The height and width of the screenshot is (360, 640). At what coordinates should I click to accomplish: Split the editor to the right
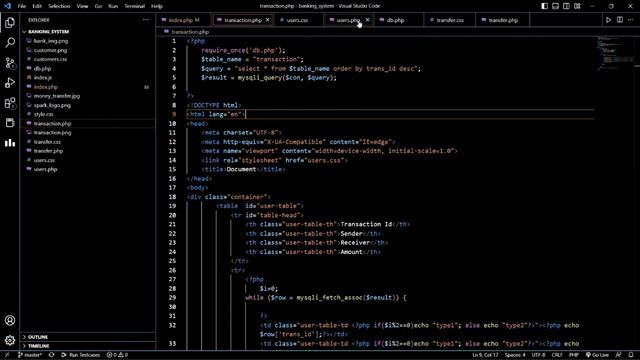(620, 20)
